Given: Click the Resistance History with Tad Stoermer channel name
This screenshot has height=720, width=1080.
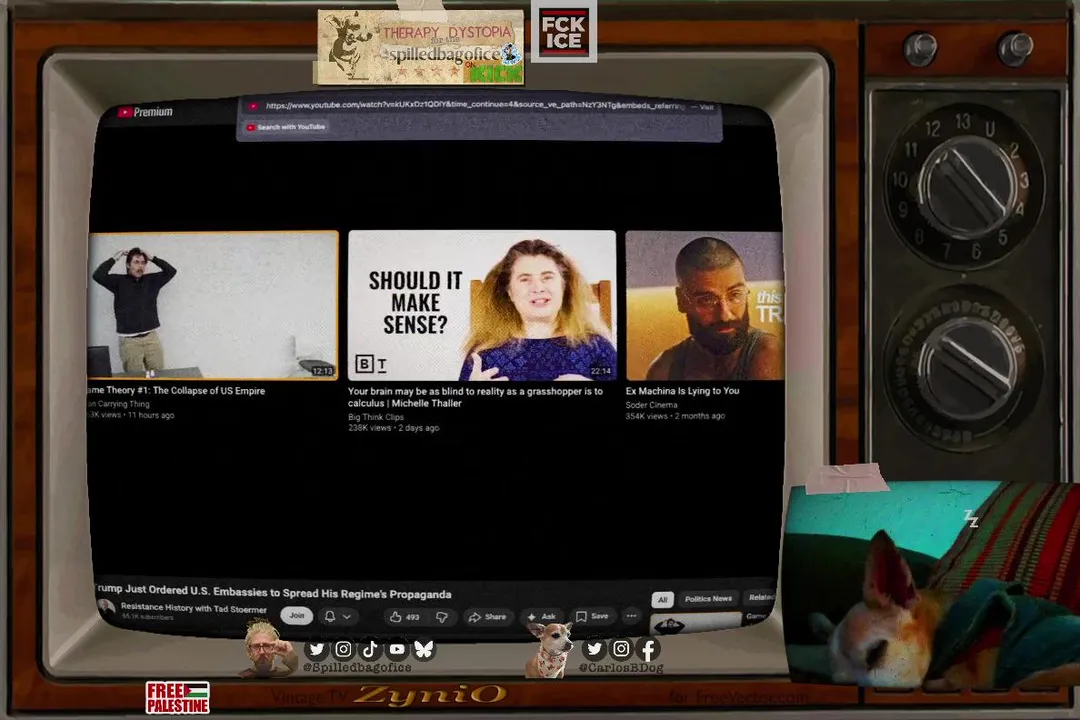Looking at the screenshot, I should point(194,608).
